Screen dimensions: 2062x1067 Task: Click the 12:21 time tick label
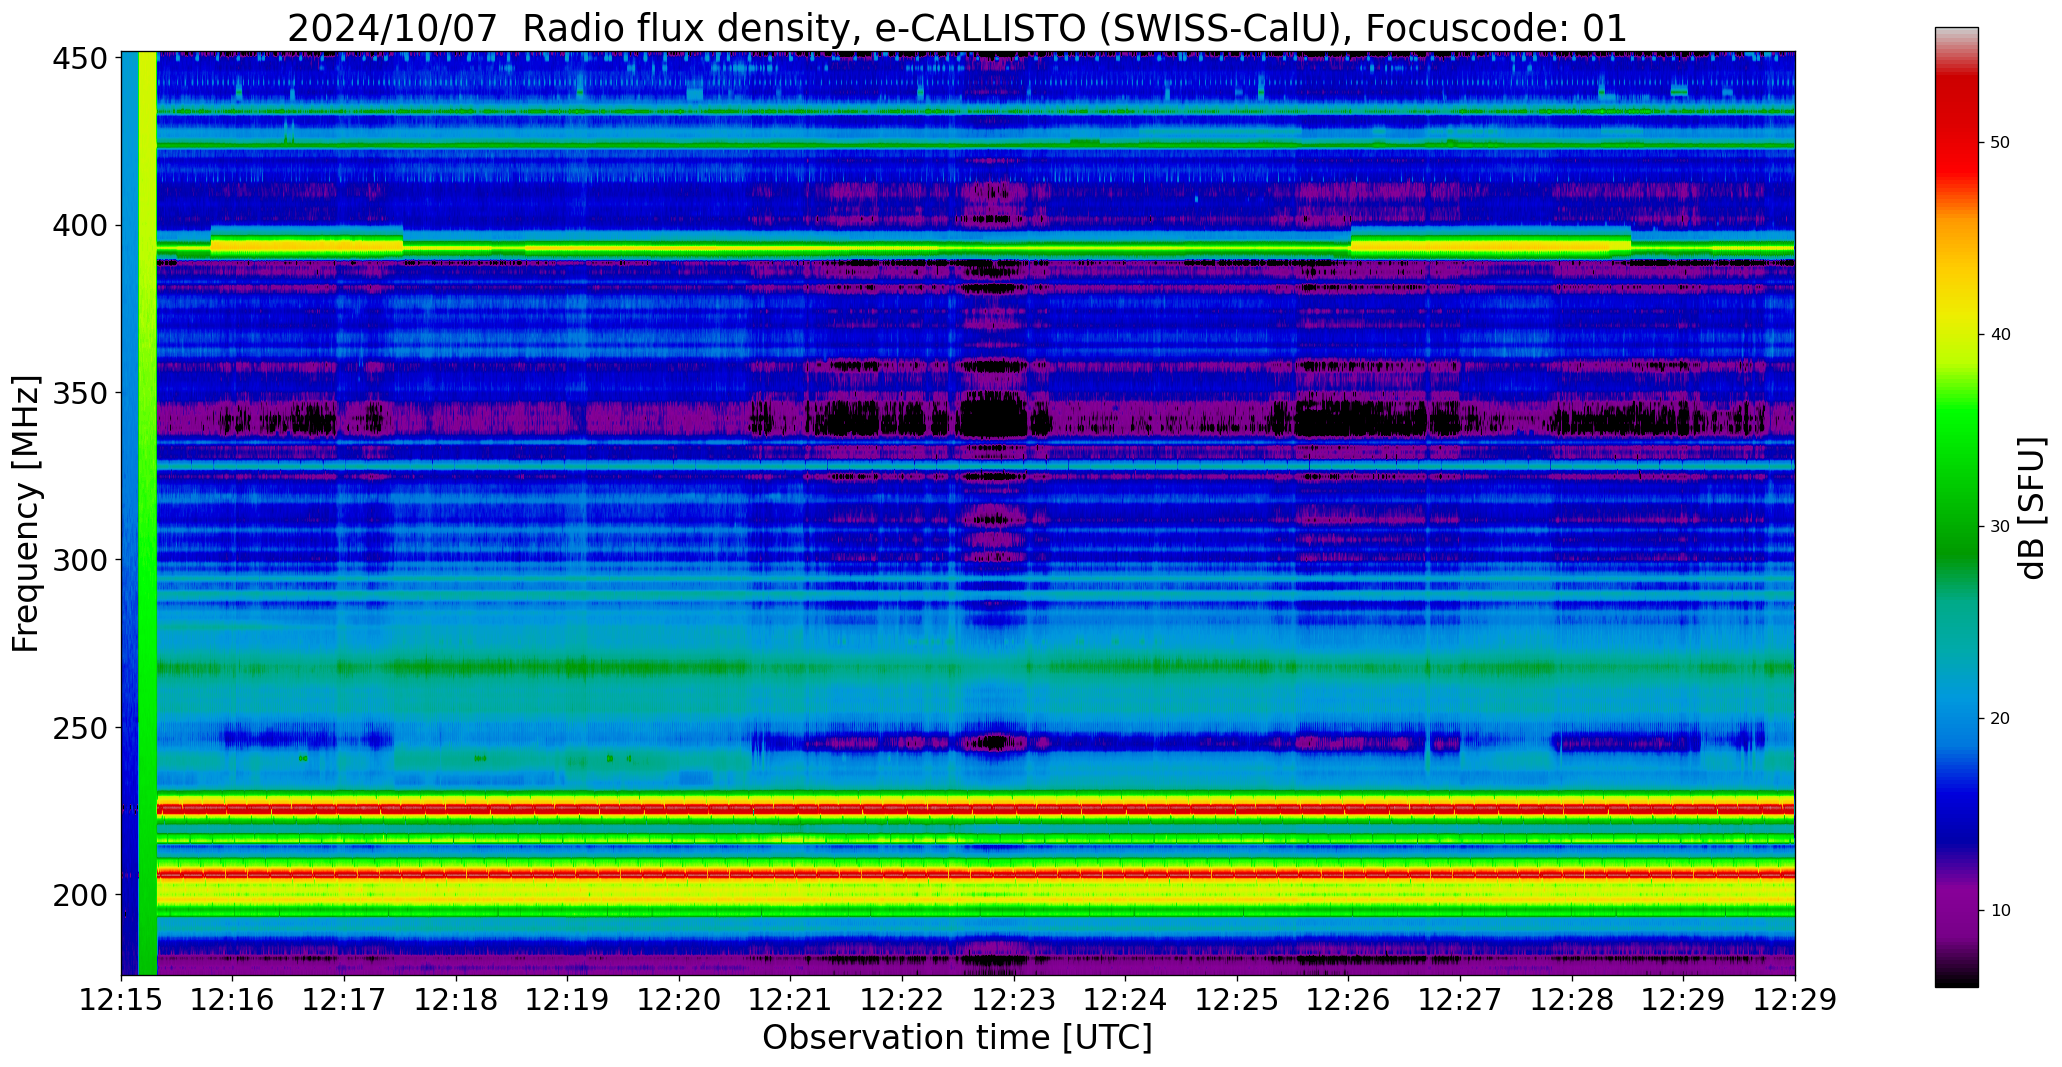click(791, 1000)
